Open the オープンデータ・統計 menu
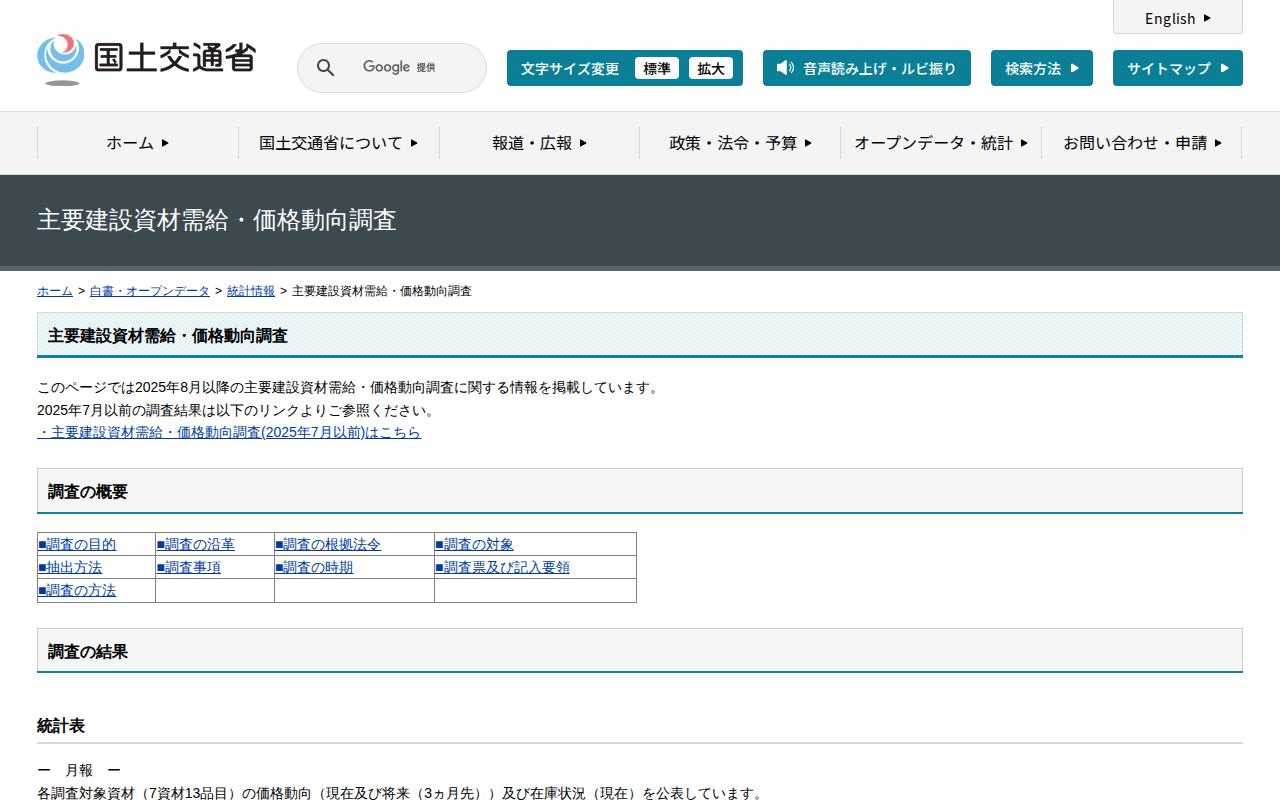1280x800 pixels. pos(941,143)
